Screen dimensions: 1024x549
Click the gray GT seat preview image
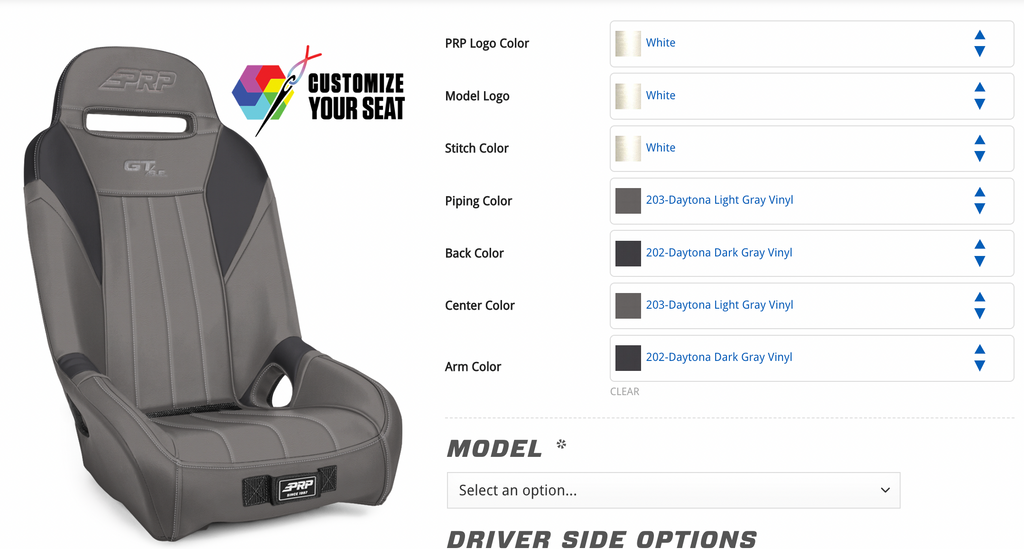212,294
